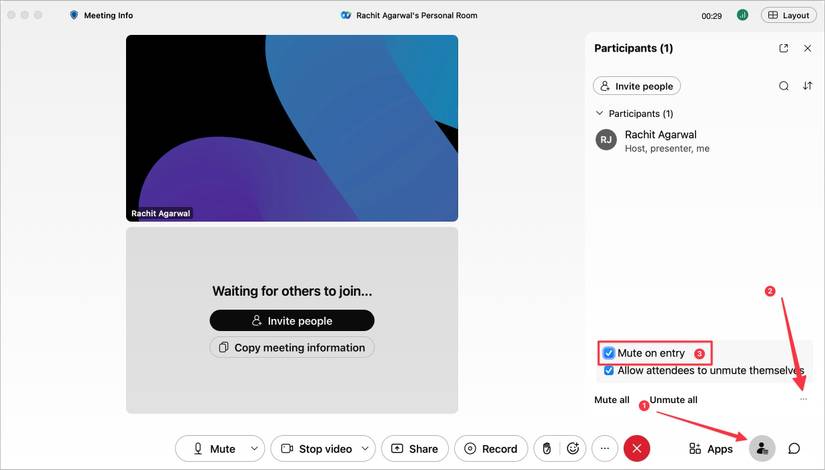Expand the Mute audio options arrow

coord(254,449)
